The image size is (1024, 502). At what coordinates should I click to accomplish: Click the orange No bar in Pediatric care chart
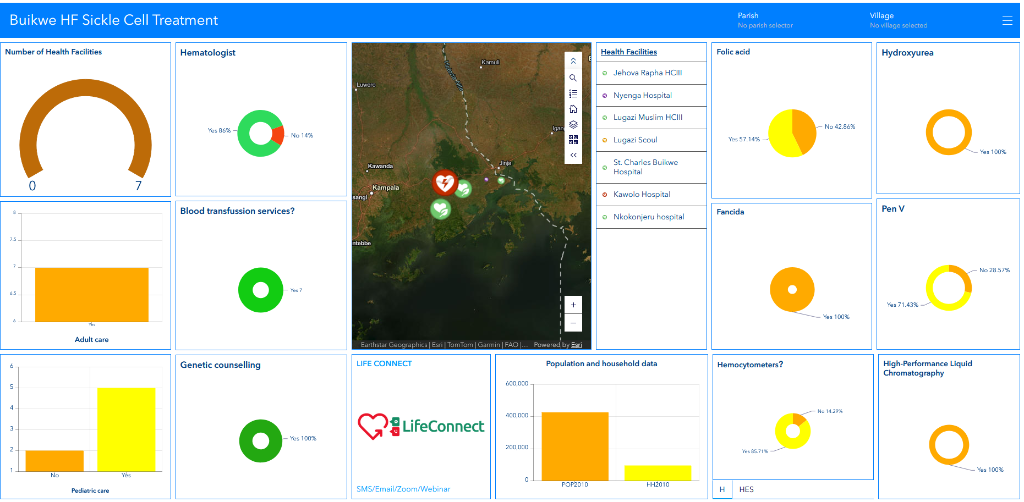pos(55,460)
